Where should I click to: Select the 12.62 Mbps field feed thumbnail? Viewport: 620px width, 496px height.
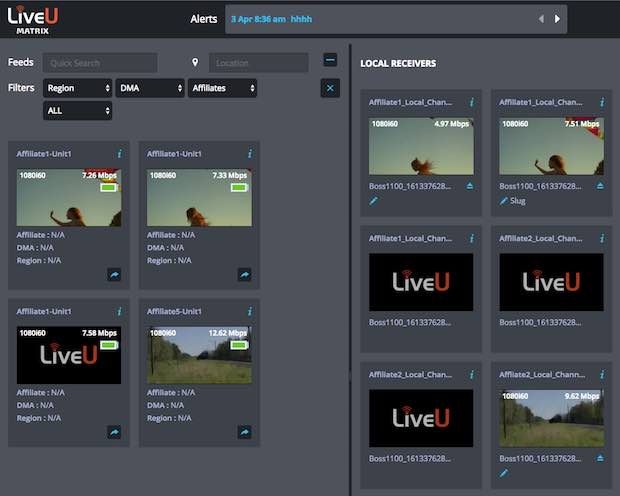[199, 355]
